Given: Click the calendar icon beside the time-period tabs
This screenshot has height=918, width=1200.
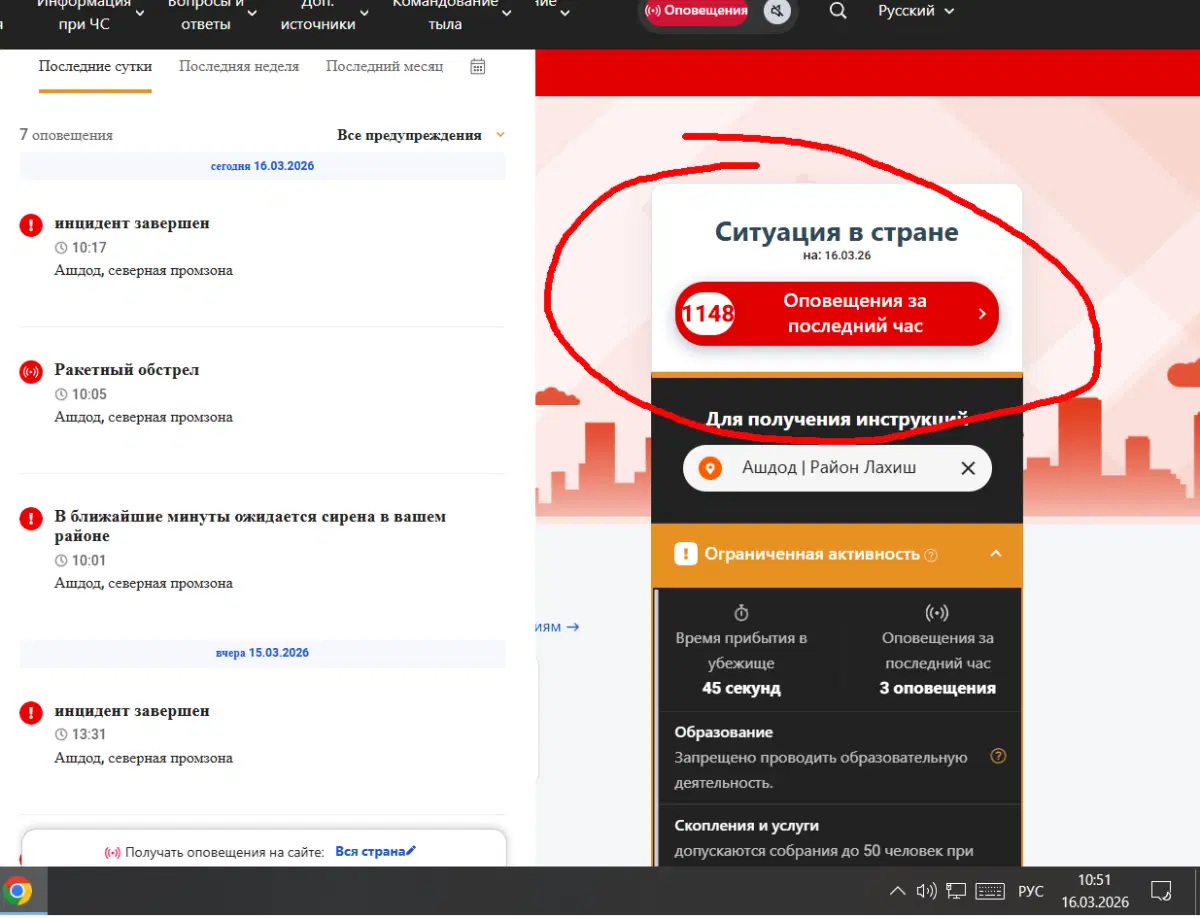Looking at the screenshot, I should coord(477,65).
